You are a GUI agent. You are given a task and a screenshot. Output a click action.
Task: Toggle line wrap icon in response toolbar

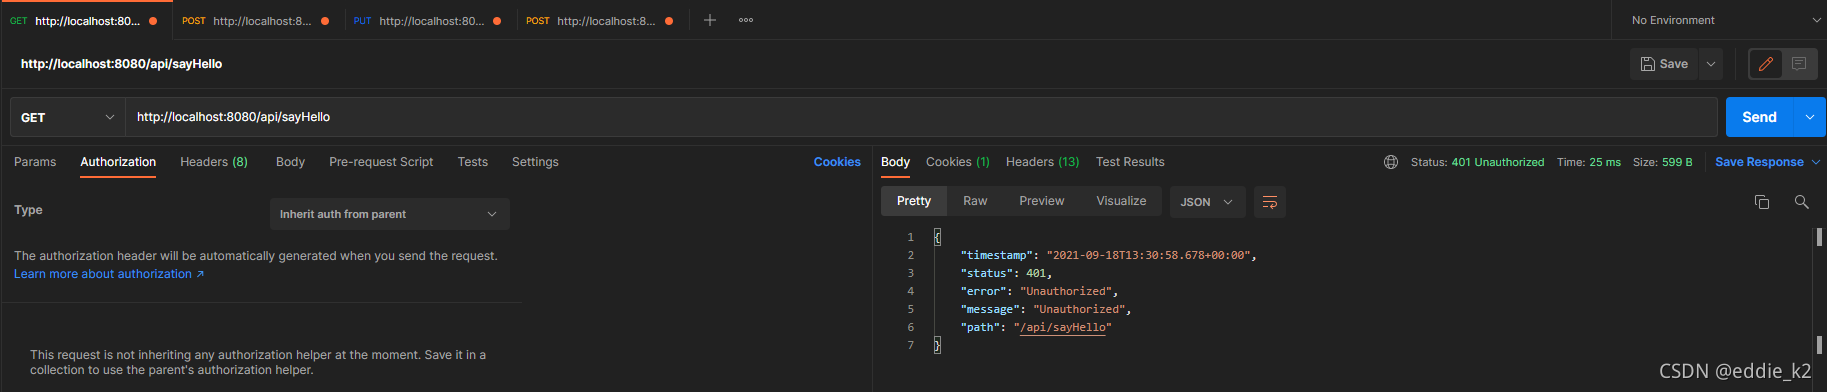(1270, 202)
